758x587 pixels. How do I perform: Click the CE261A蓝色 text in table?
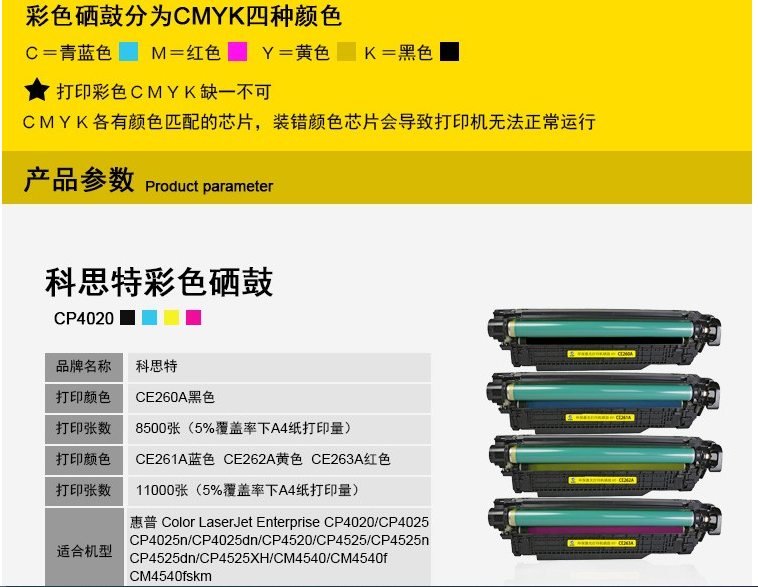175,459
